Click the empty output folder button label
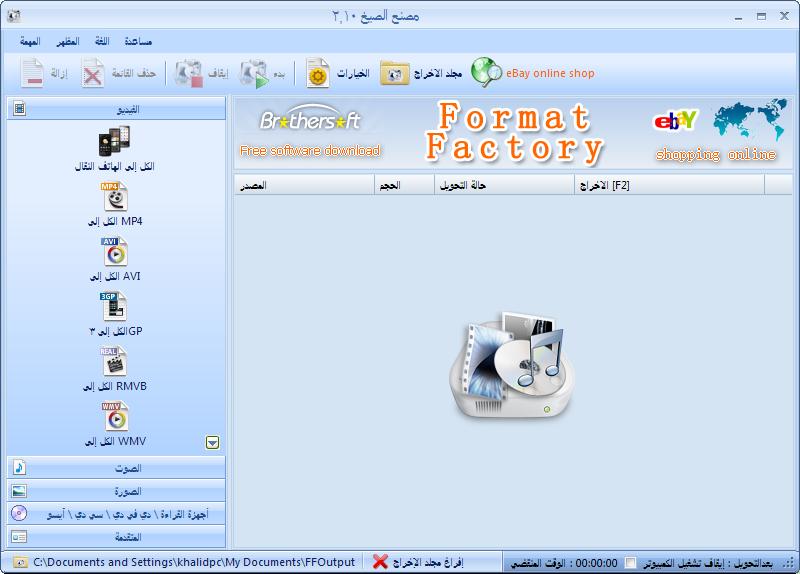The height and width of the screenshot is (574, 800). pos(428,562)
